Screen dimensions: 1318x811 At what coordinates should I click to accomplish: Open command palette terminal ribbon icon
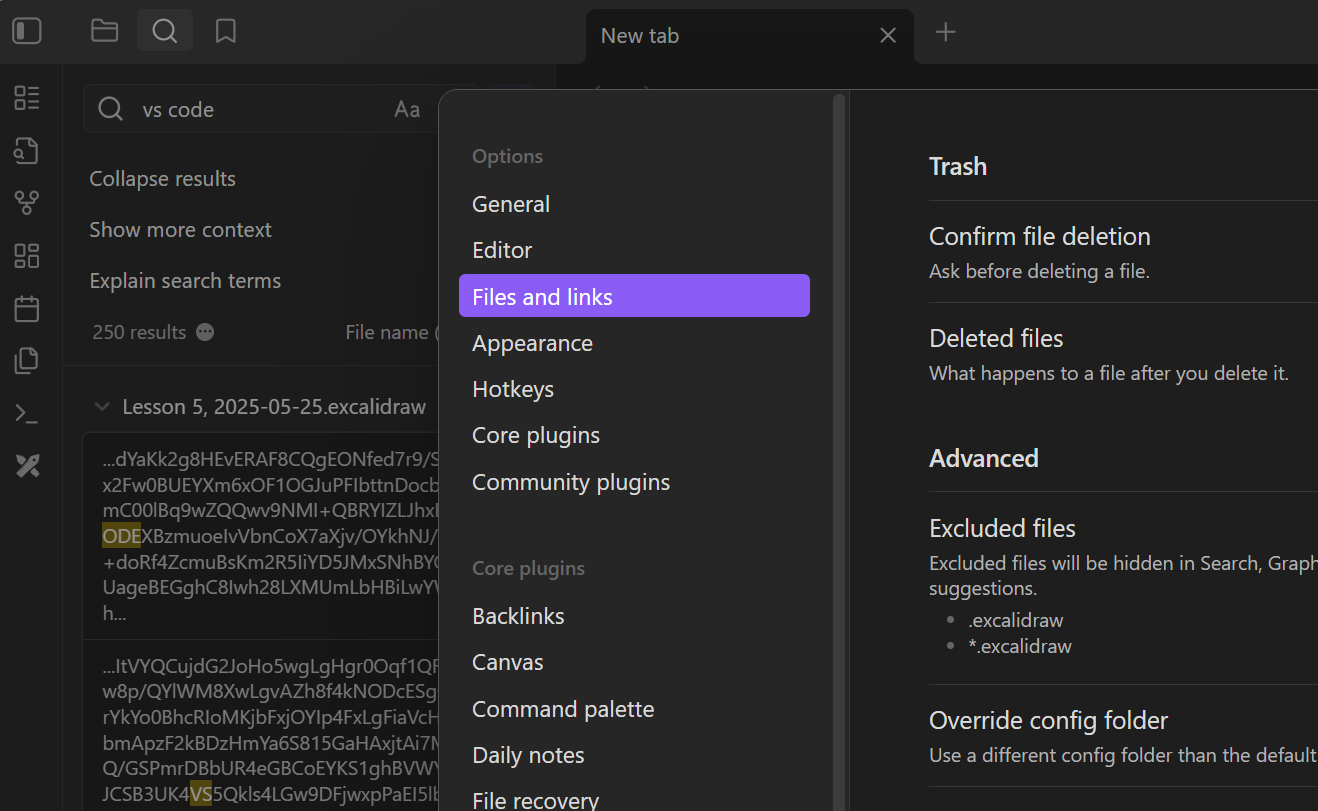[27, 413]
